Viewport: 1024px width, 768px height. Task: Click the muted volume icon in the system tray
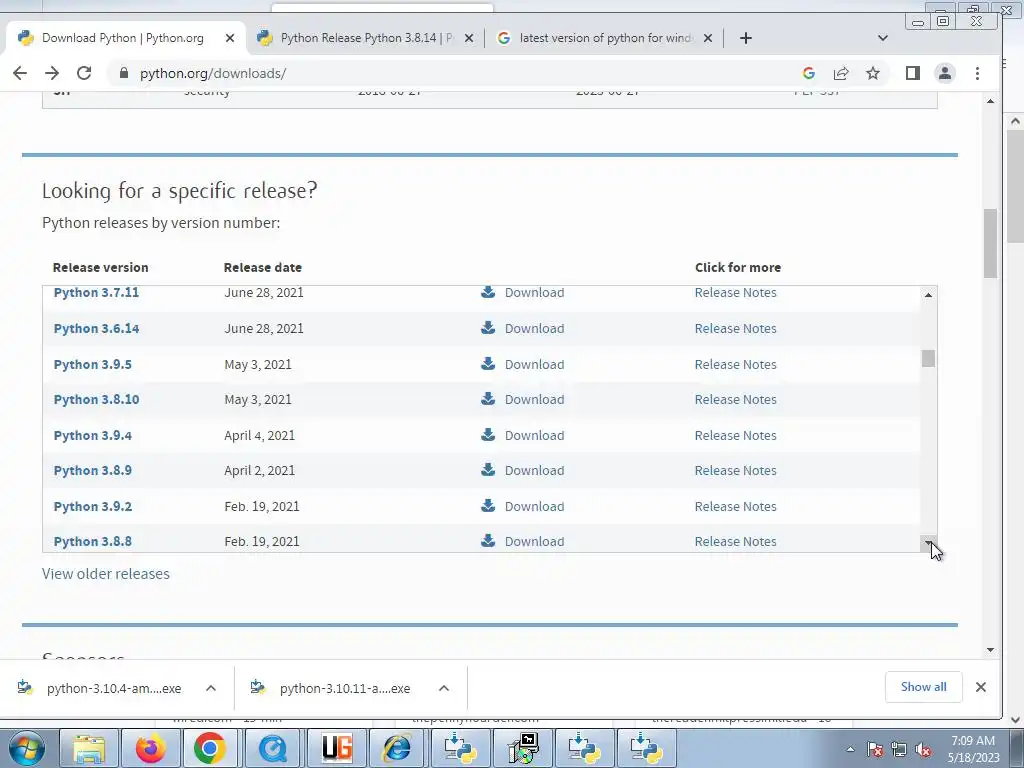click(x=923, y=750)
